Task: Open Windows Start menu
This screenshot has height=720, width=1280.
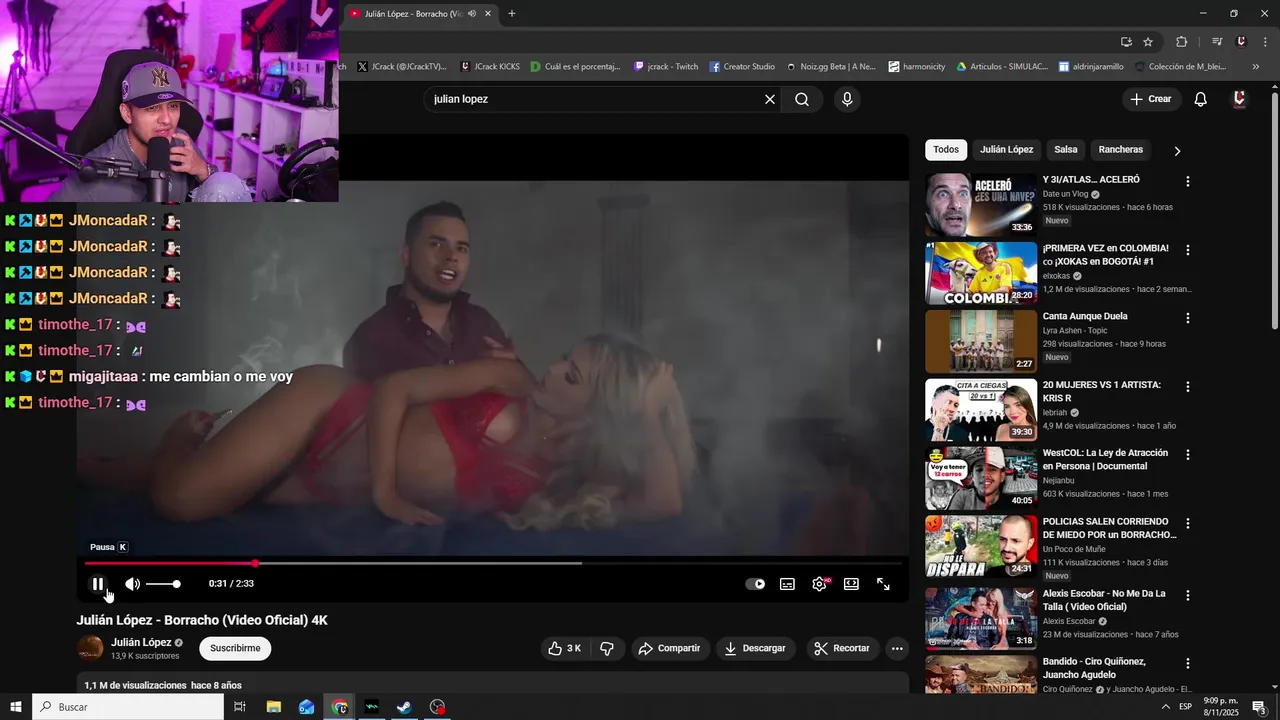Action: 15,707
